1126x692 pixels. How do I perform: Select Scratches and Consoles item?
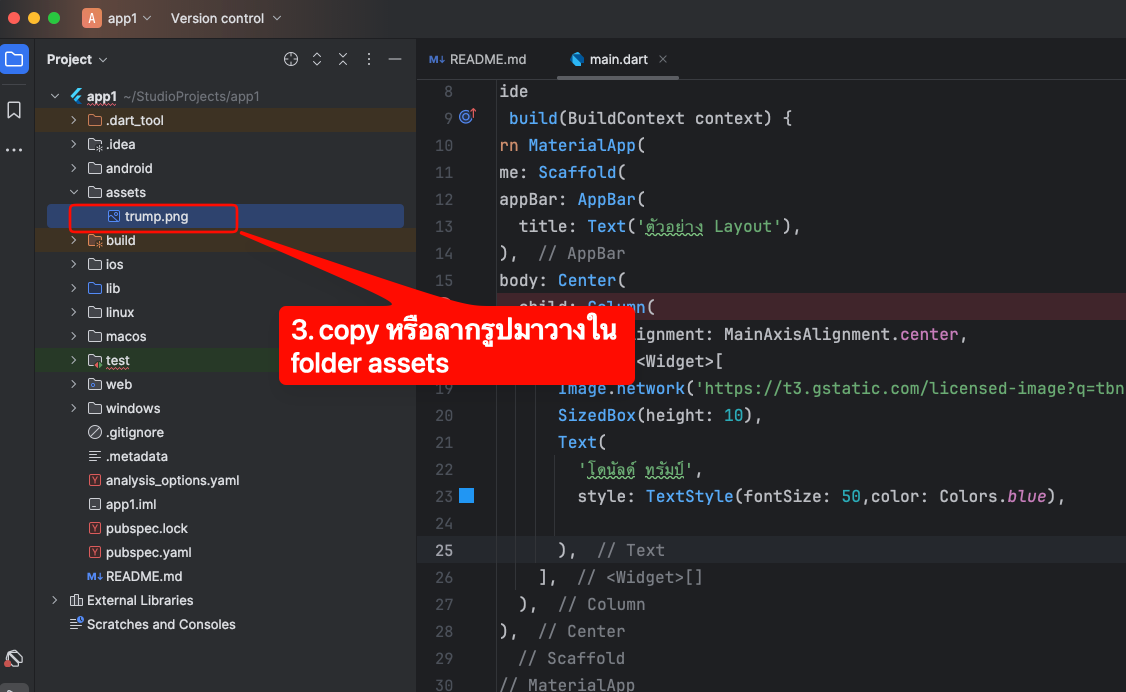161,625
